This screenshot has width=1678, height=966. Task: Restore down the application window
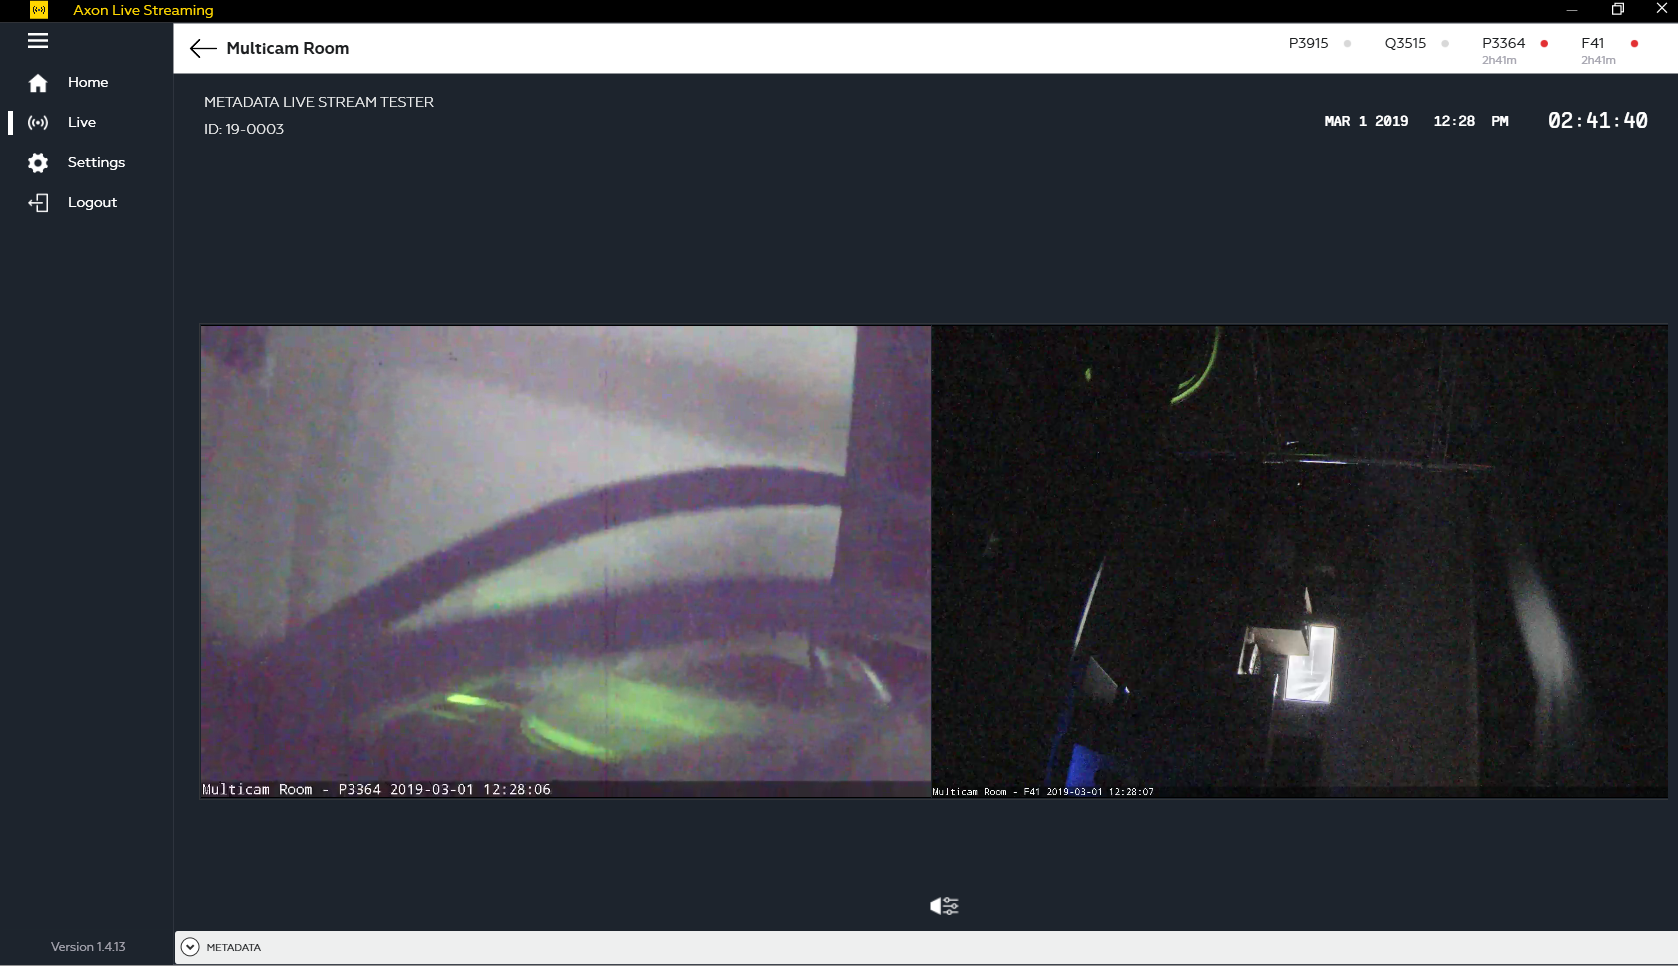pyautogui.click(x=1617, y=10)
